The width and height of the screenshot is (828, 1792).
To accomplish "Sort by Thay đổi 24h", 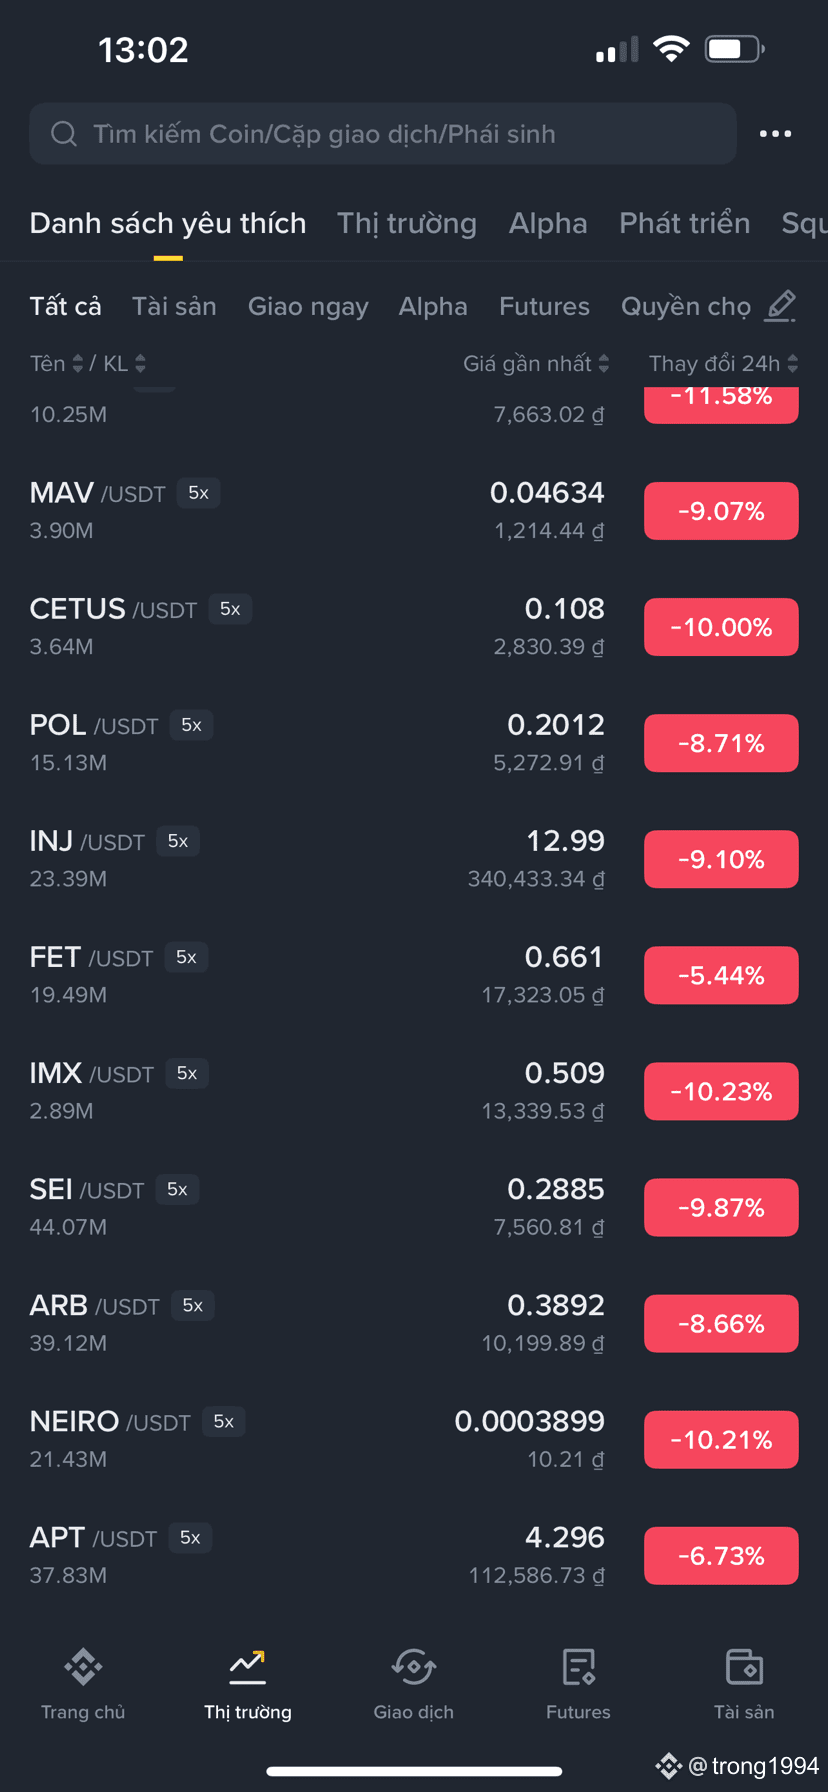I will tap(723, 364).
